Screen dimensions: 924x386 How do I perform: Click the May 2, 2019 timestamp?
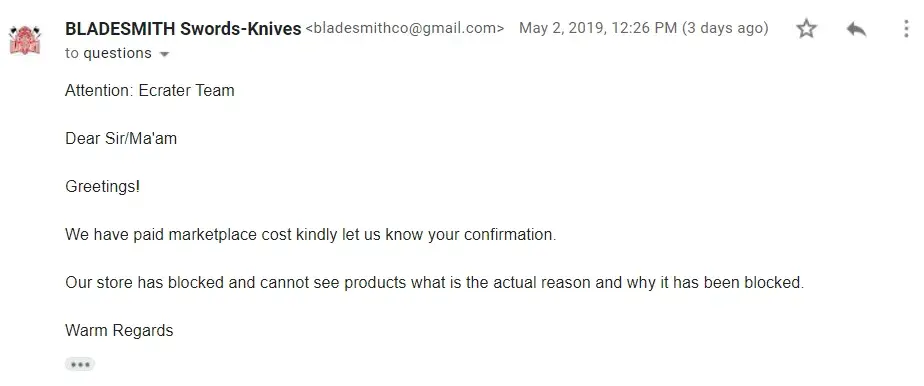tap(598, 28)
